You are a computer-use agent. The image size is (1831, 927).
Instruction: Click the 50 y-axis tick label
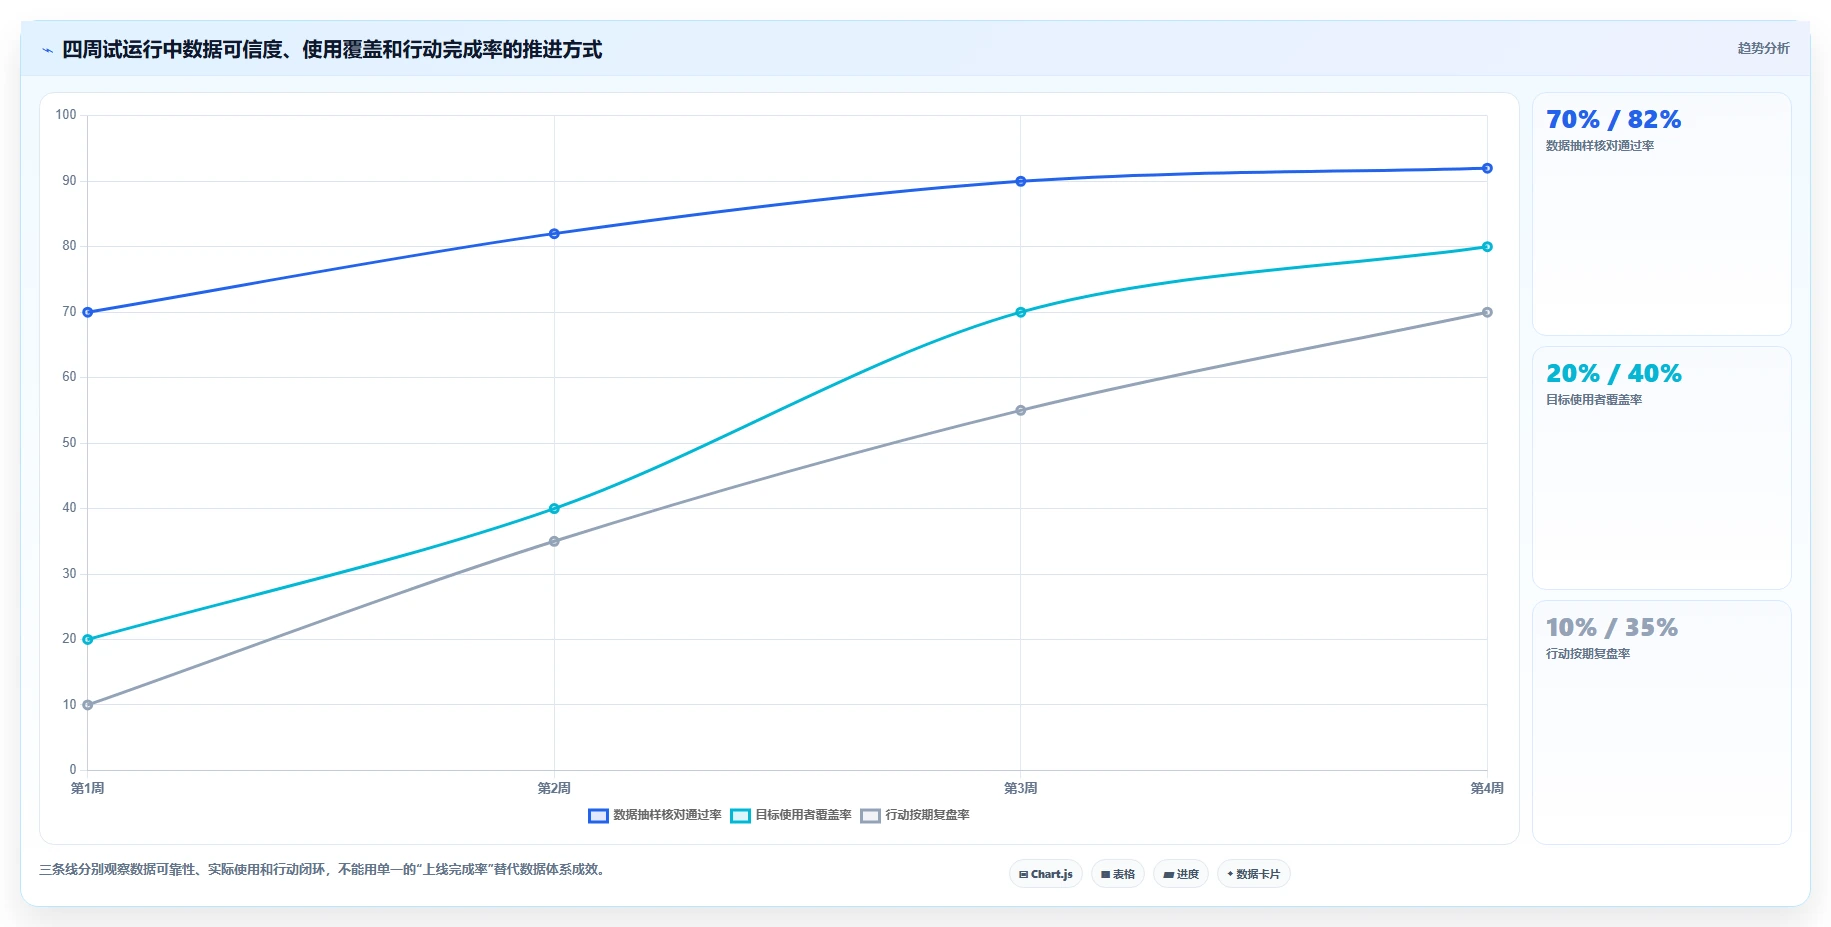point(69,443)
